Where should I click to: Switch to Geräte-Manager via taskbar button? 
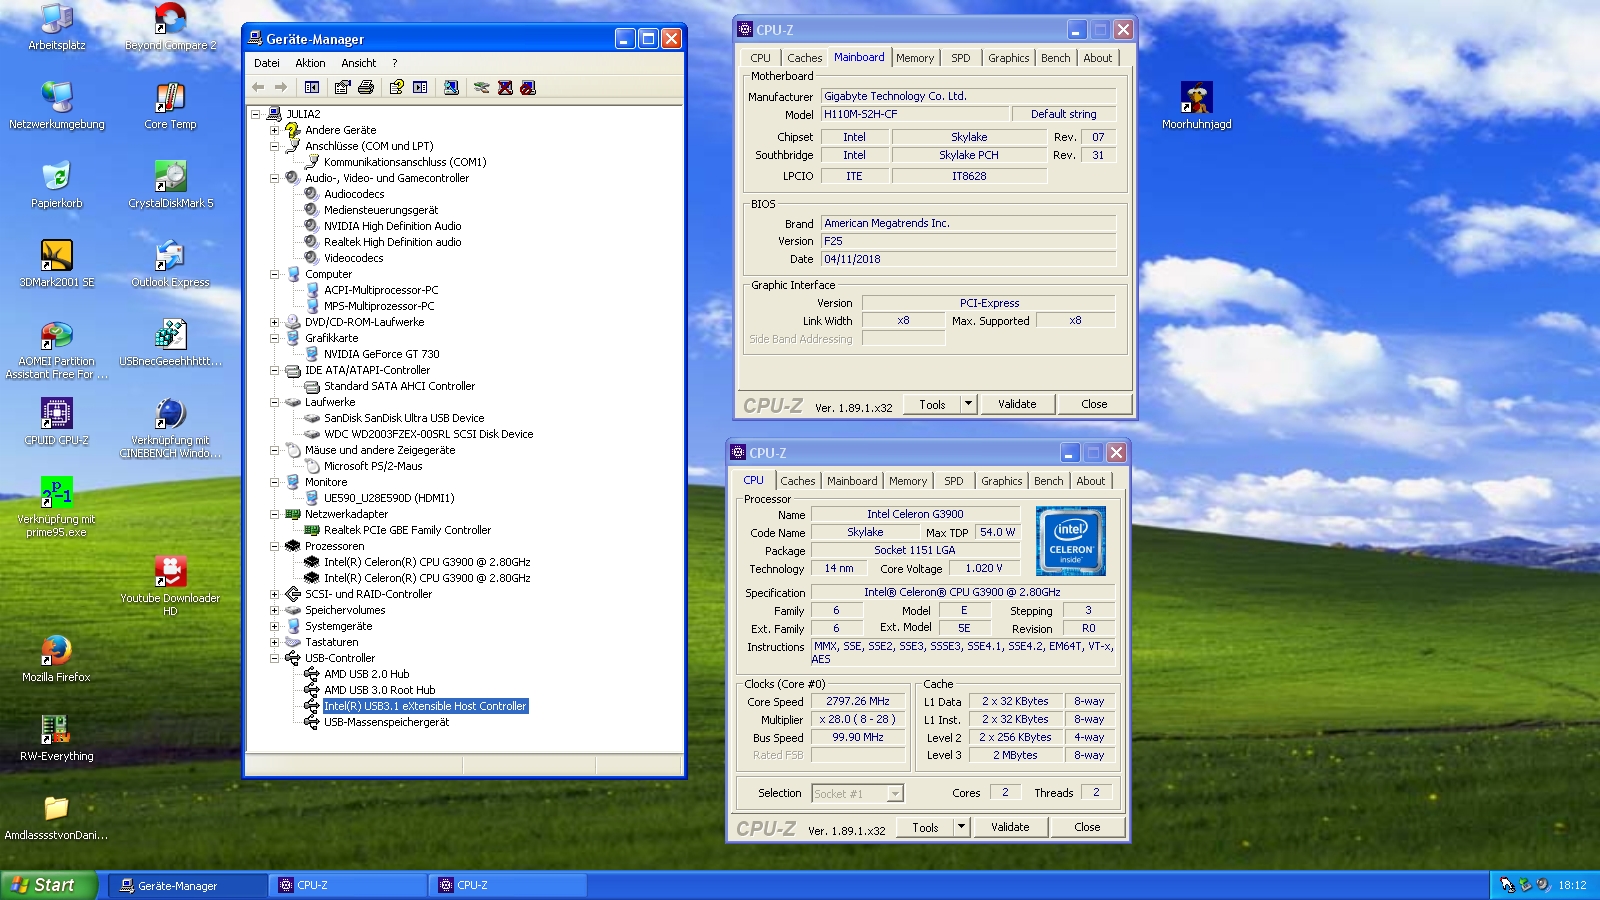tap(188, 885)
